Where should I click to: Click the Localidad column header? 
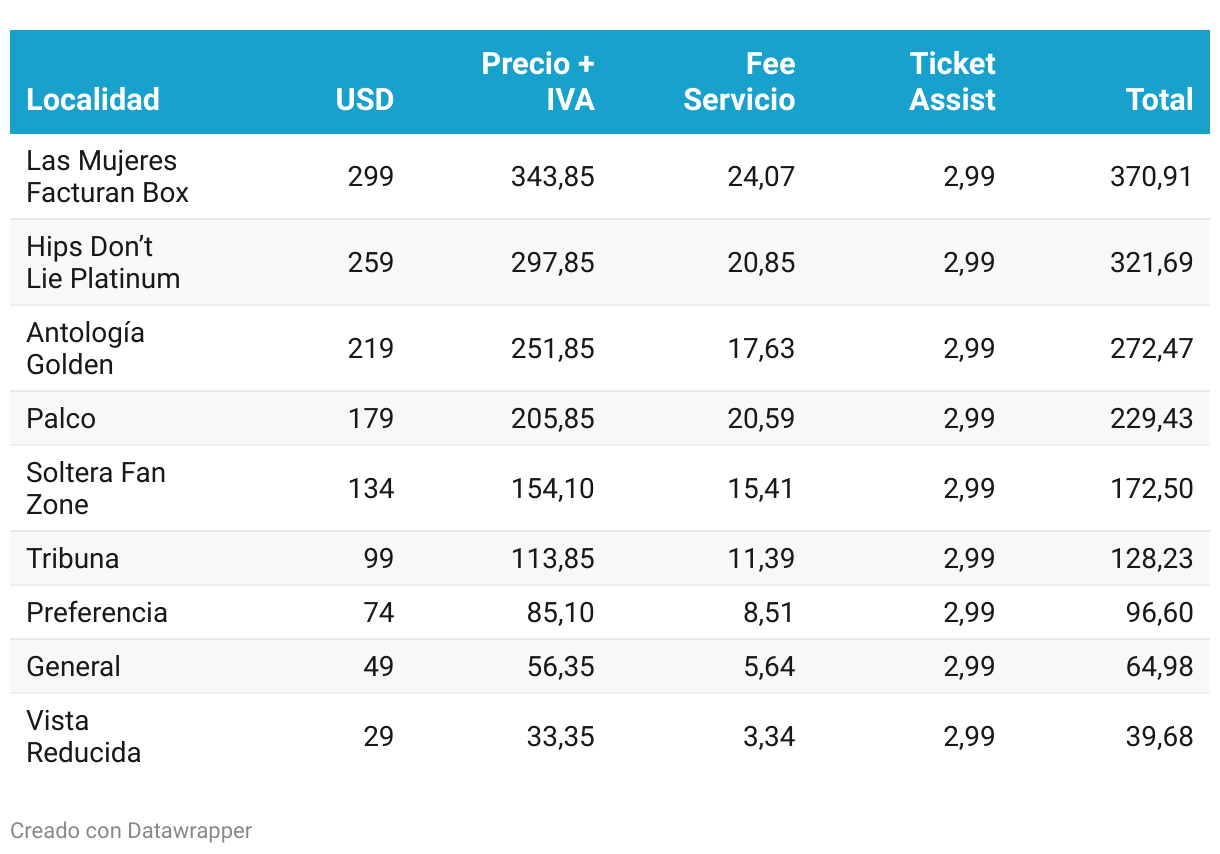coord(93,99)
